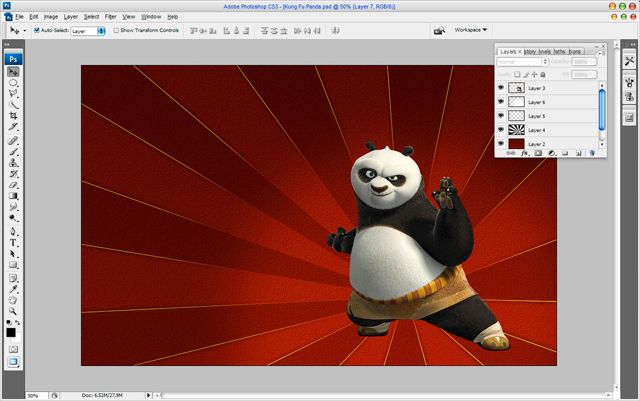
Task: Create a new layer icon
Action: pyautogui.click(x=578, y=153)
